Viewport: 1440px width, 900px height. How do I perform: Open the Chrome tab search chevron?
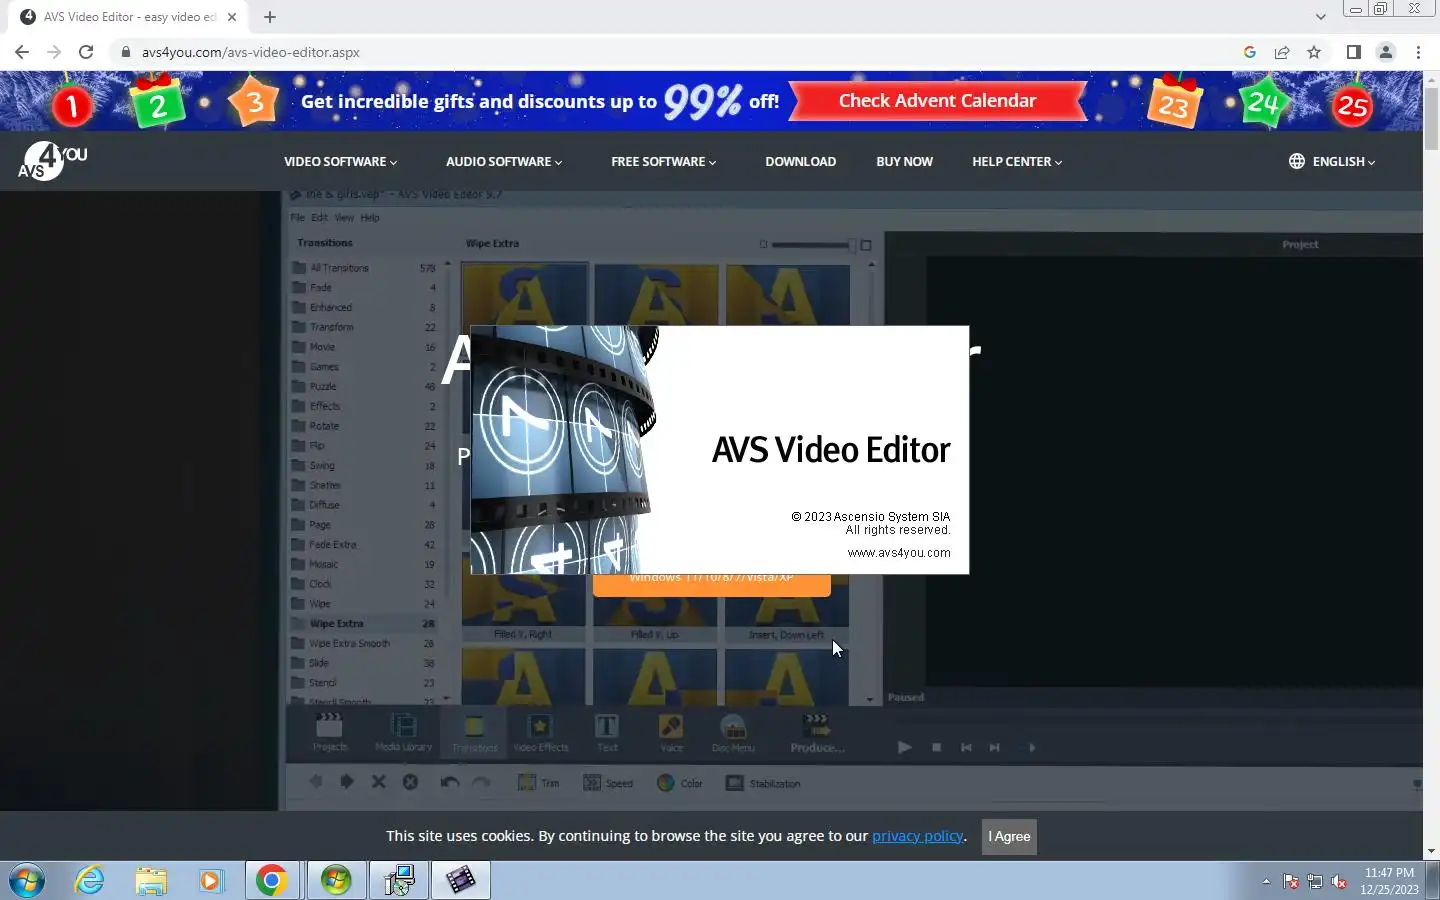[x=1320, y=17]
